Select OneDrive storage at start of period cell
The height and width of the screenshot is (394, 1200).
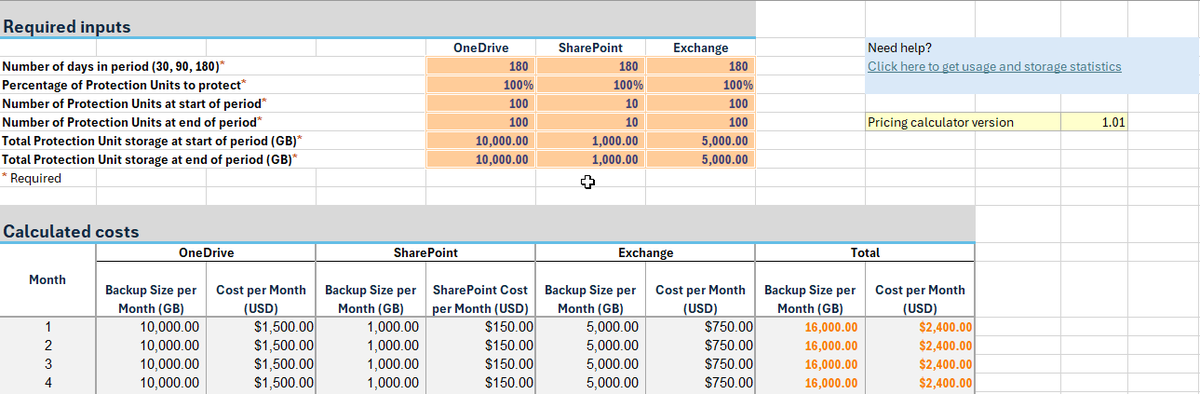pos(480,141)
